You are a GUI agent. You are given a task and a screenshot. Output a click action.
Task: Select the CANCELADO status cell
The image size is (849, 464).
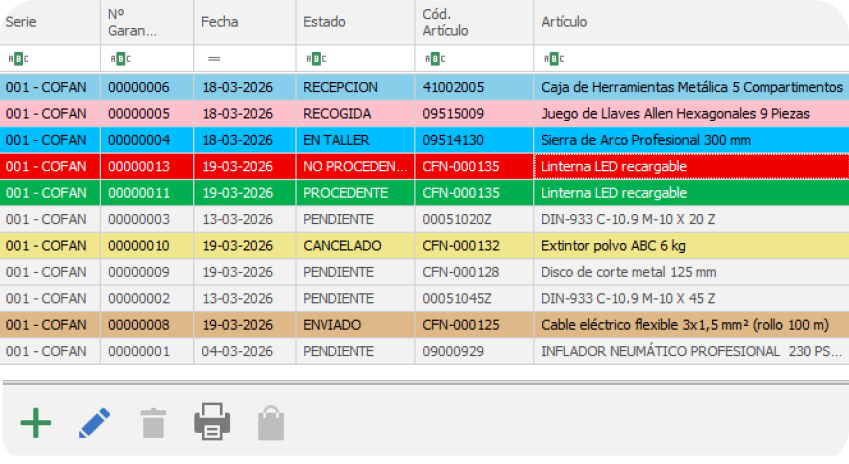coord(355,246)
